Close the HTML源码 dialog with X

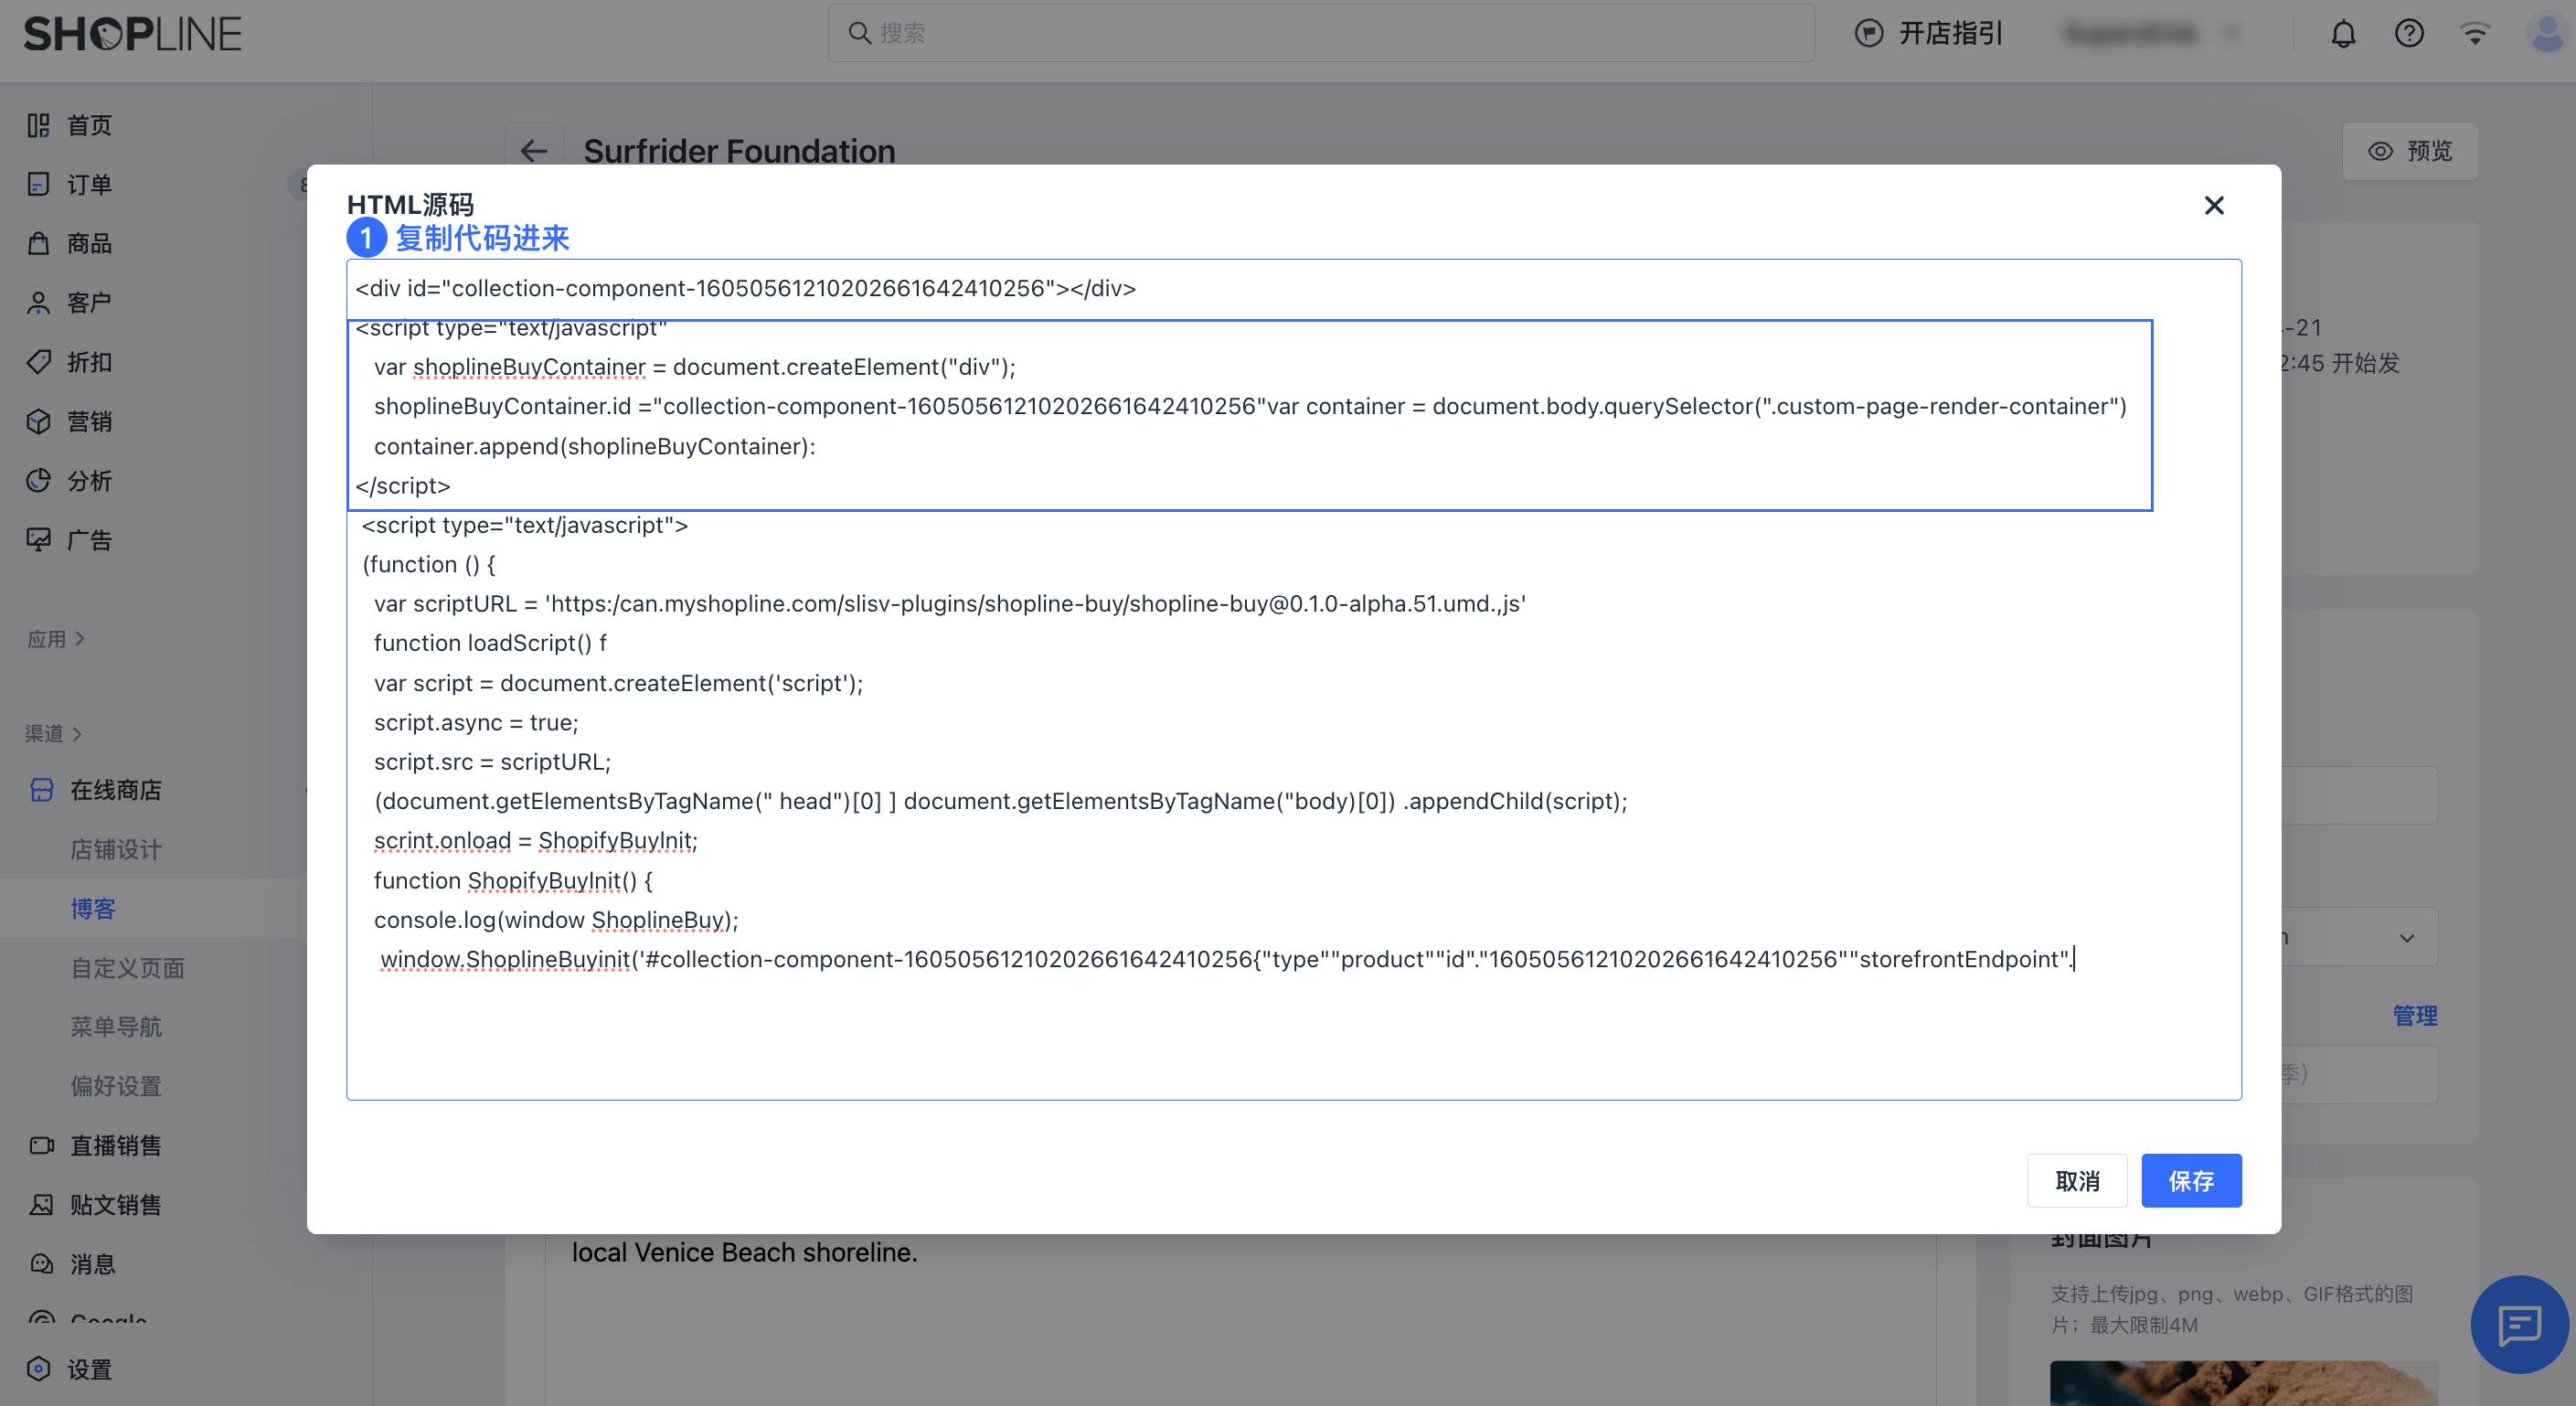point(2214,205)
